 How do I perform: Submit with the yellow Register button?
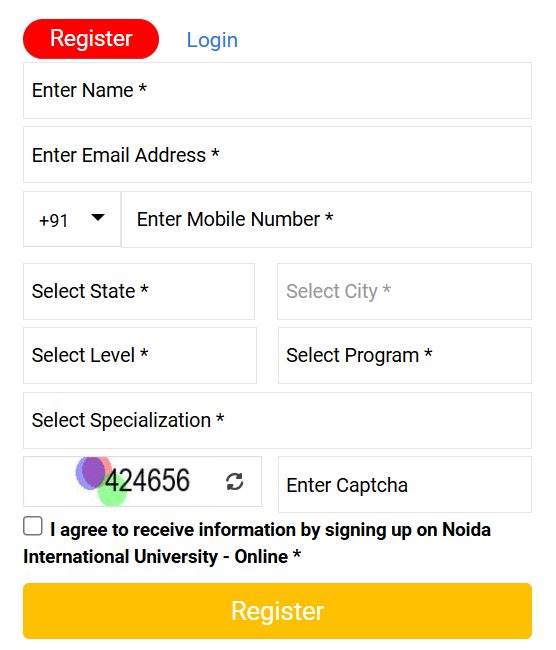[277, 611]
